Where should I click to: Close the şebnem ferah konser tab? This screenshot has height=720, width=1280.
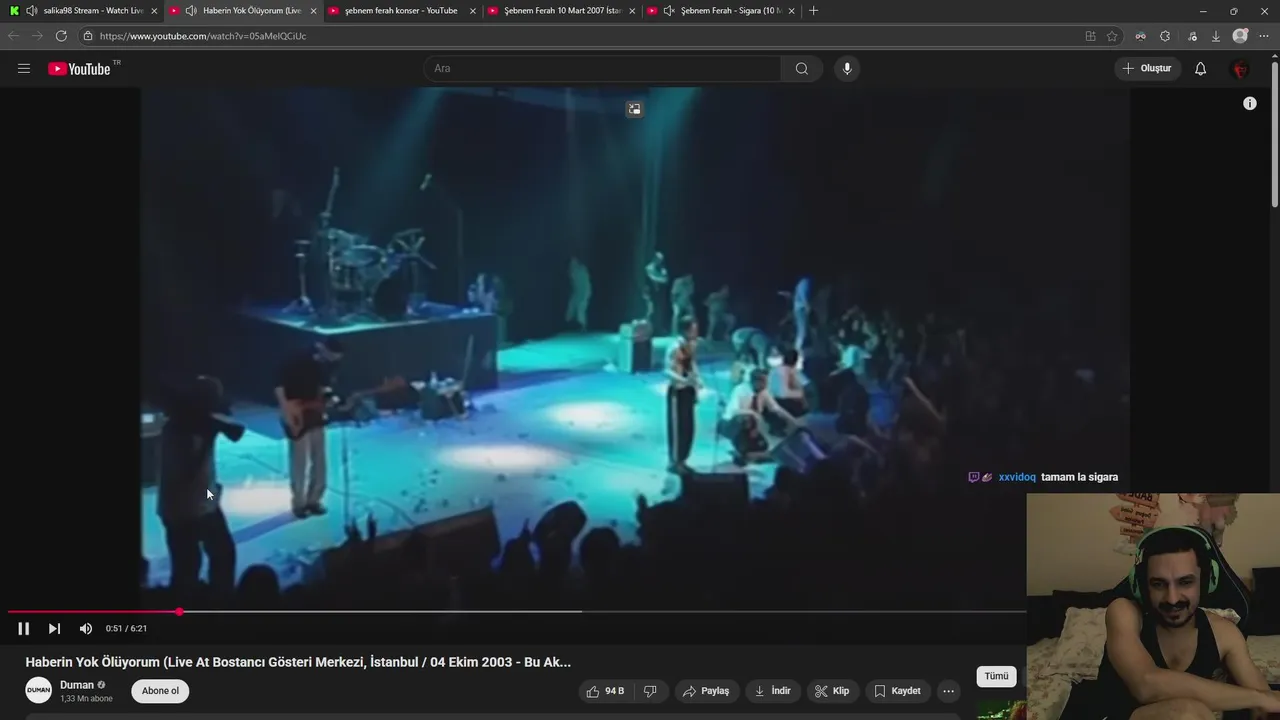click(473, 11)
